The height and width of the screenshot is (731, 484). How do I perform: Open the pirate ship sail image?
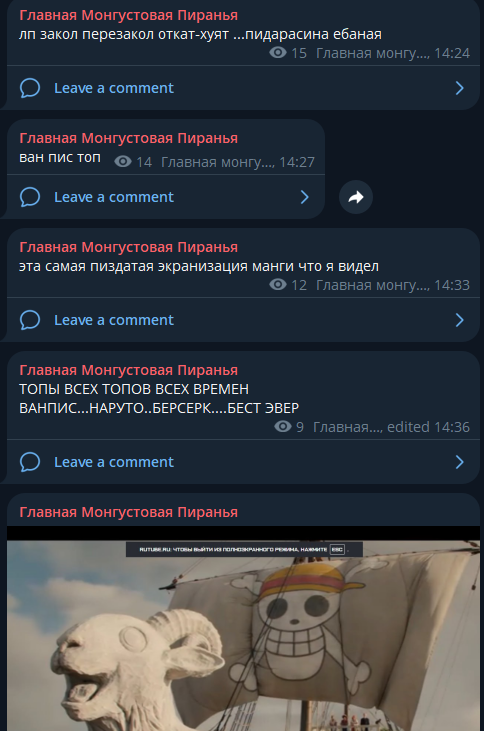pos(243,628)
